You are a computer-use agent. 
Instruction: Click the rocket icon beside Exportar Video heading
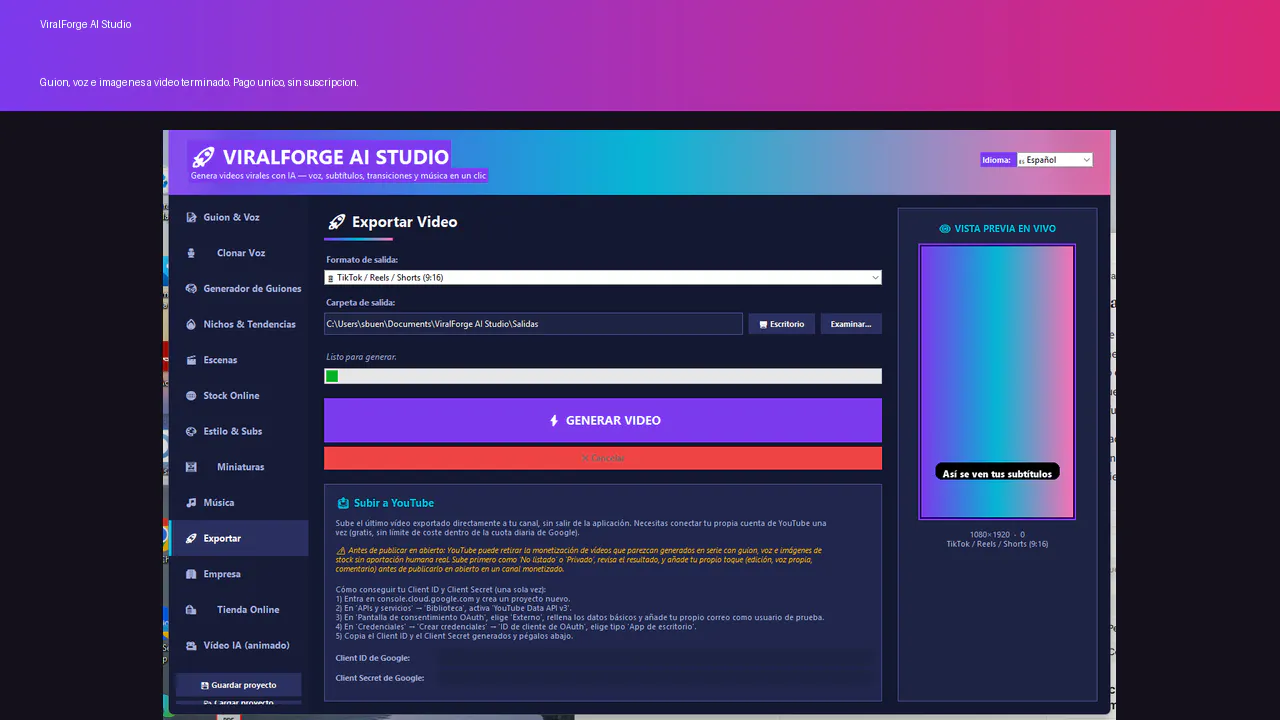337,222
